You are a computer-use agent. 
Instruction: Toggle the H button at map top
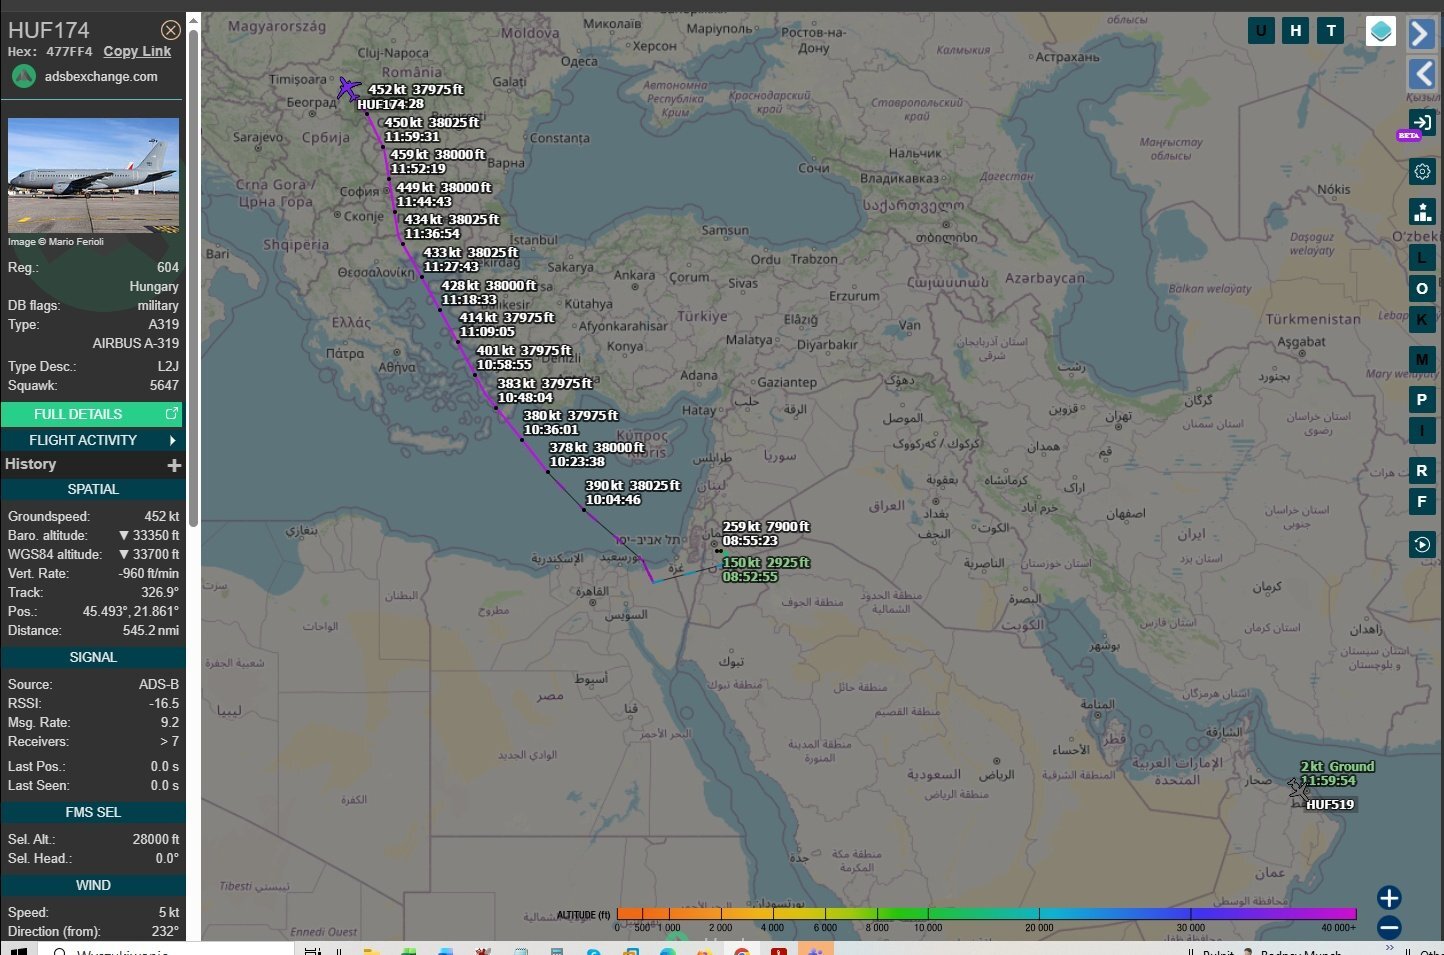(x=1296, y=31)
